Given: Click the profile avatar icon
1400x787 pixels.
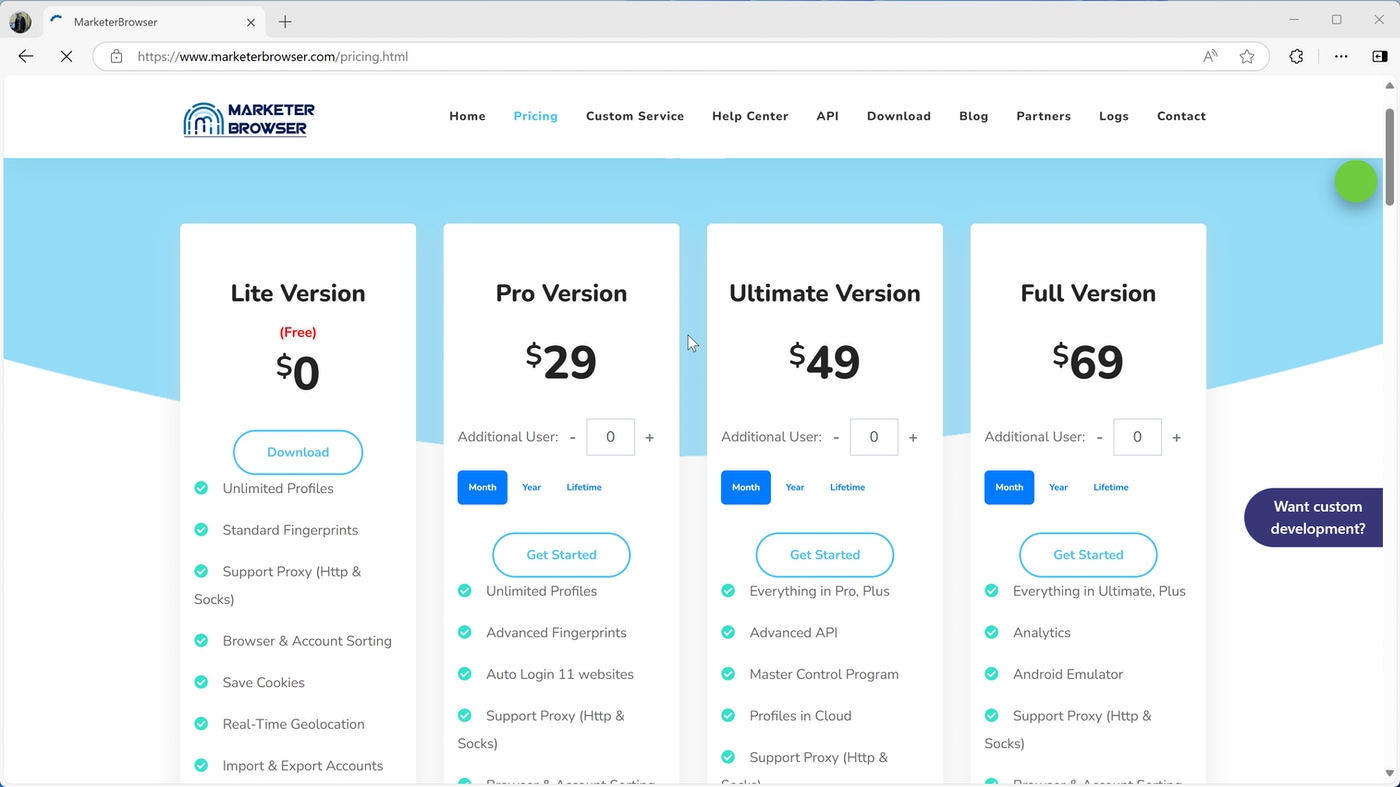Looking at the screenshot, I should point(20,22).
